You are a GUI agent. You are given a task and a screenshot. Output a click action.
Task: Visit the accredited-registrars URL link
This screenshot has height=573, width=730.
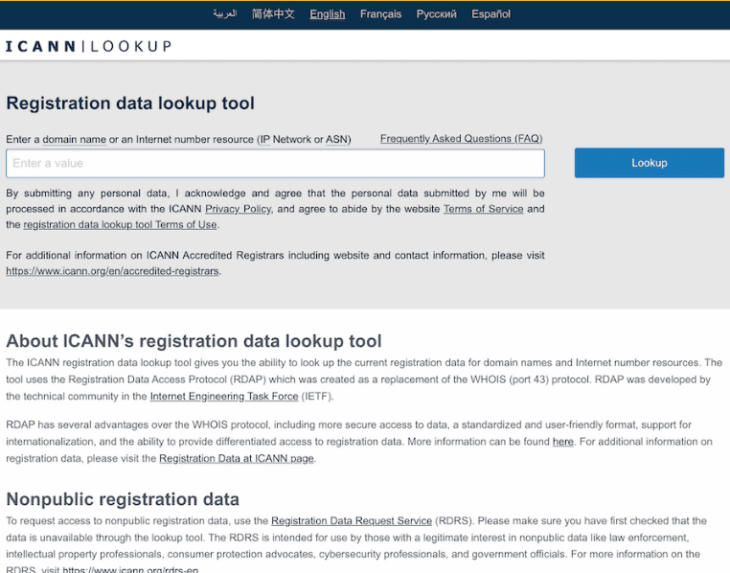click(x=112, y=271)
